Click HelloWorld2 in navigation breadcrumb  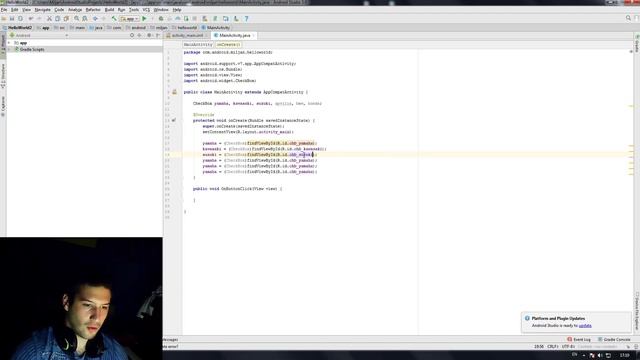(x=17, y=28)
